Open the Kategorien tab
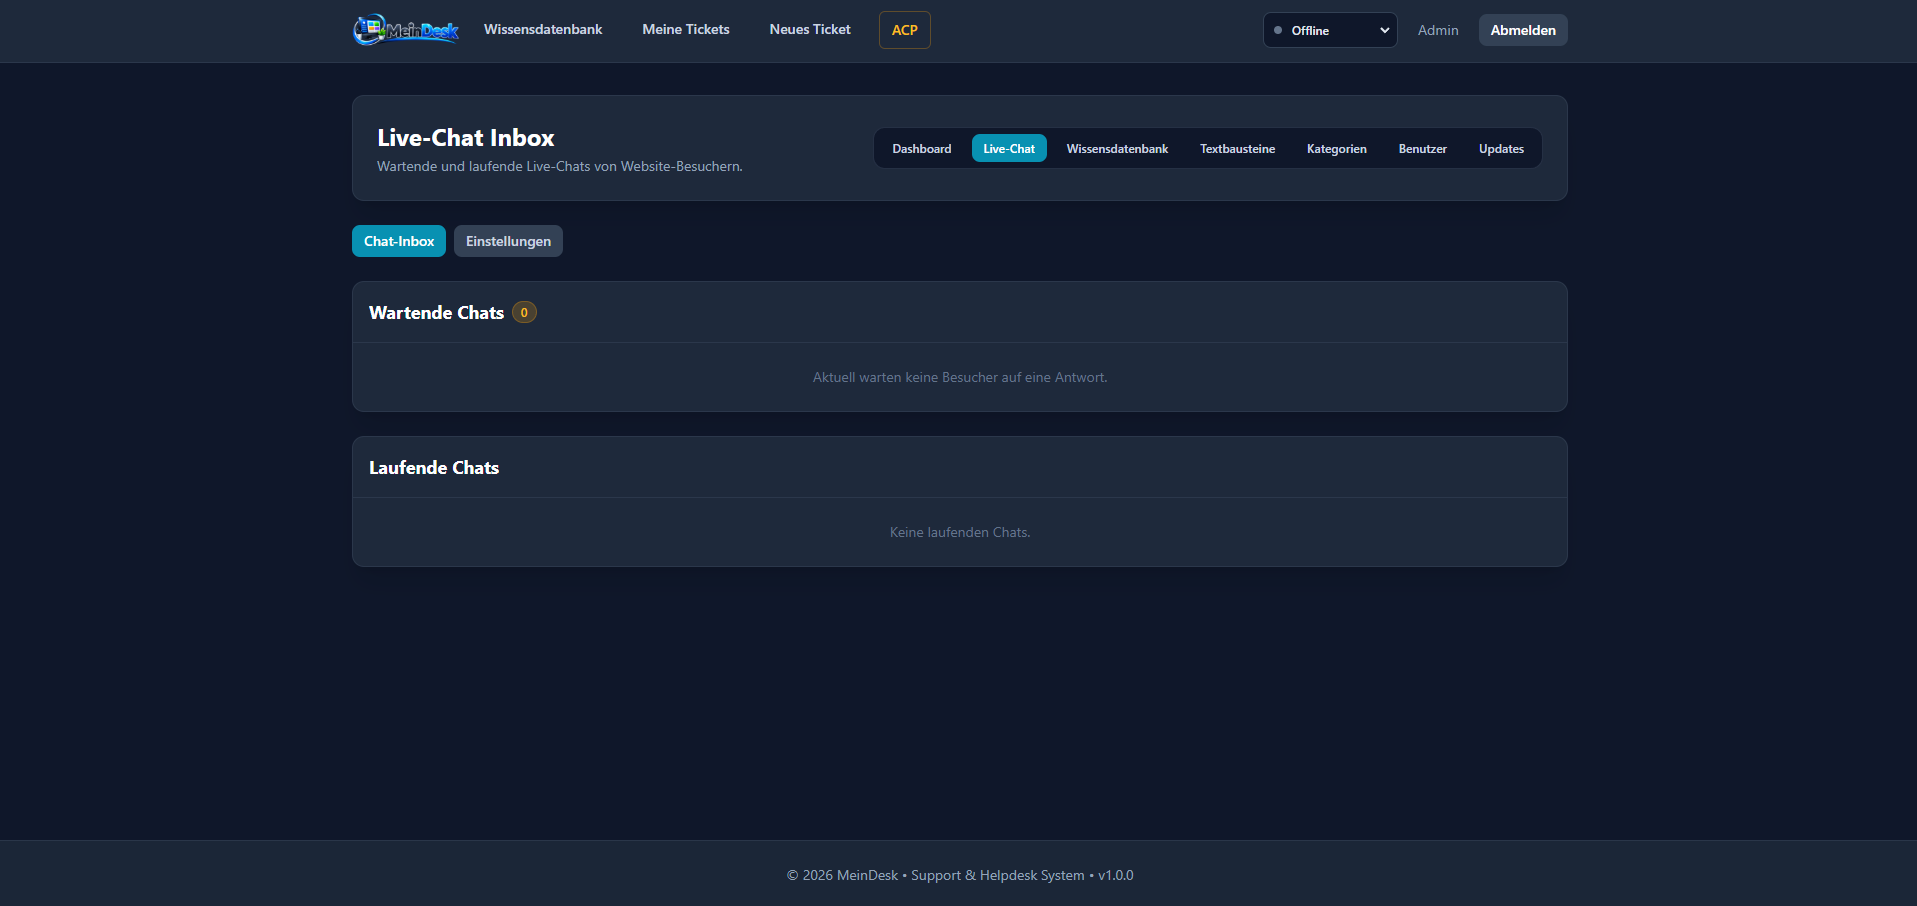Image resolution: width=1917 pixels, height=906 pixels. click(1337, 148)
